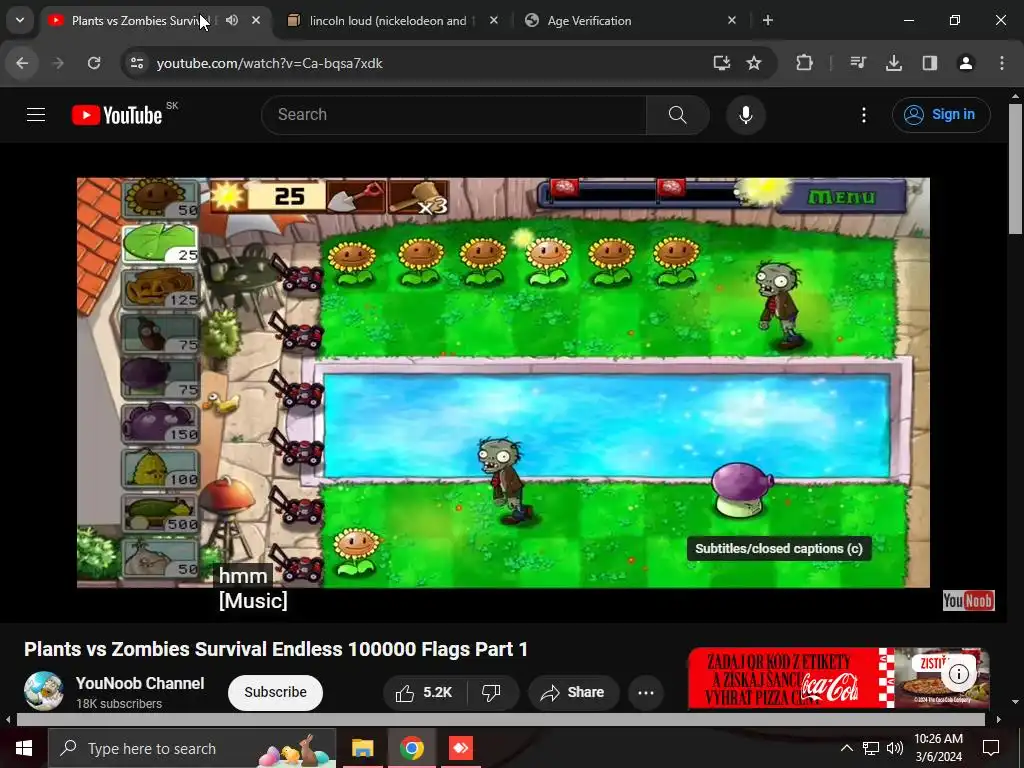Bookmark this page with the star
The height and width of the screenshot is (768, 1024).
click(x=754, y=63)
